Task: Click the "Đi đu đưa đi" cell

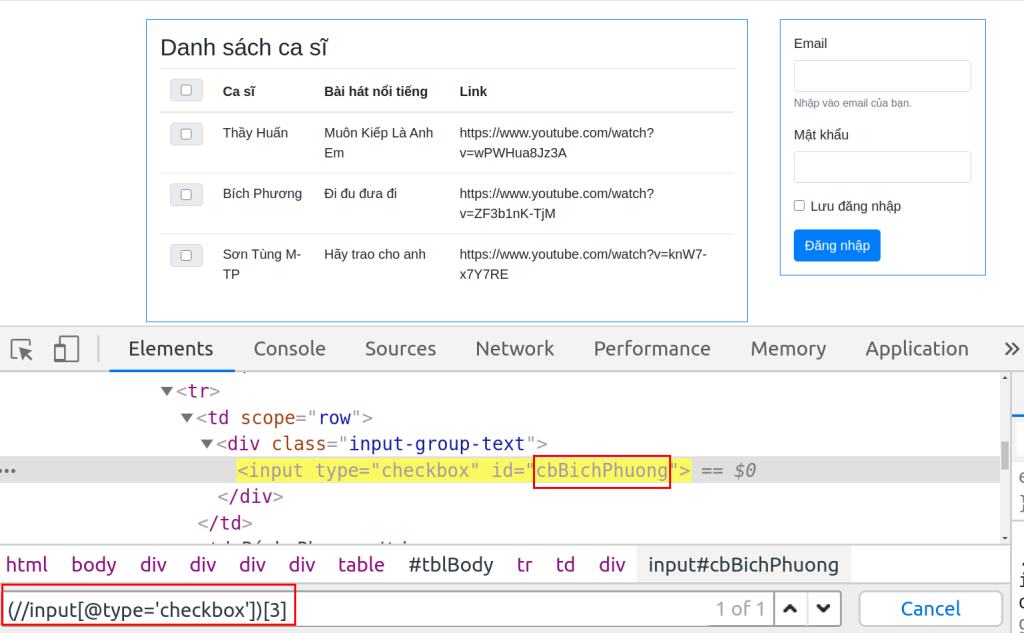Action: point(360,194)
